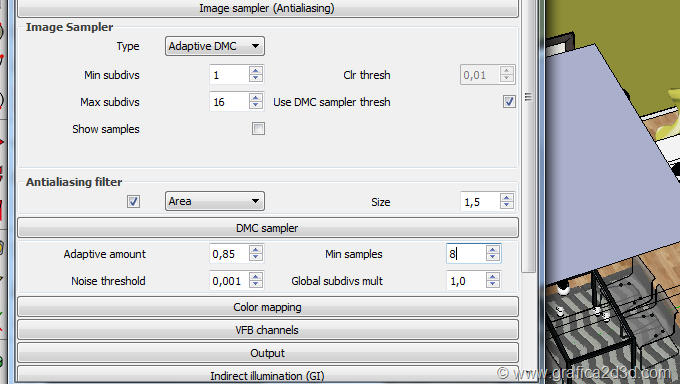
Task: Decrease Noise threshold with down arrow
Action: (x=255, y=284)
